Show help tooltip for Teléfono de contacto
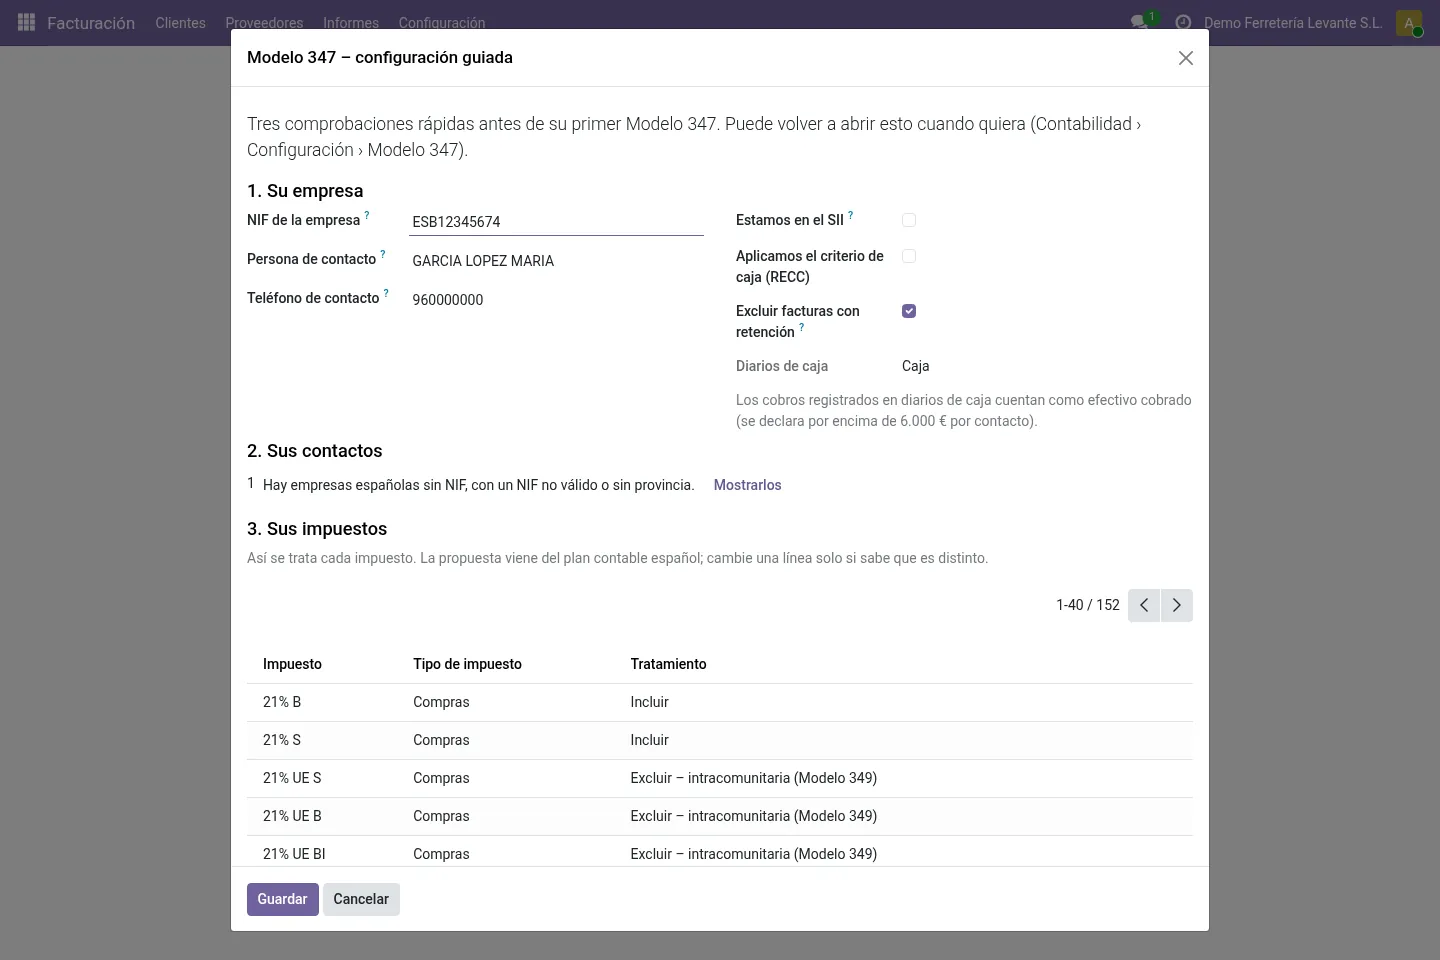This screenshot has height=960, width=1440. point(386,293)
